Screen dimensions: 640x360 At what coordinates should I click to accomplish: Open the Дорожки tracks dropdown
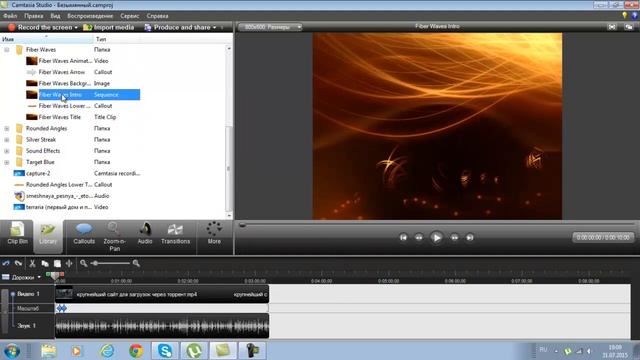tap(22, 277)
